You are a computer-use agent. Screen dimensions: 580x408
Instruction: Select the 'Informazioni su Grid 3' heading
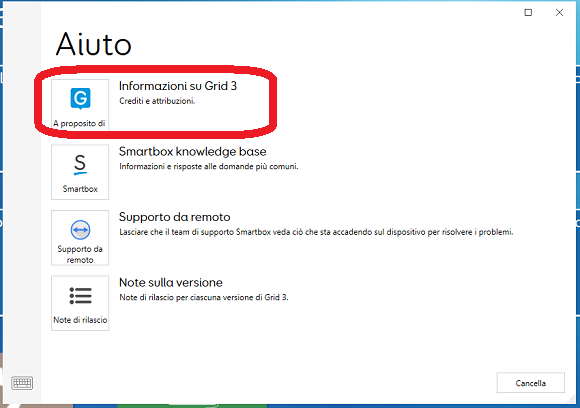tap(178, 86)
